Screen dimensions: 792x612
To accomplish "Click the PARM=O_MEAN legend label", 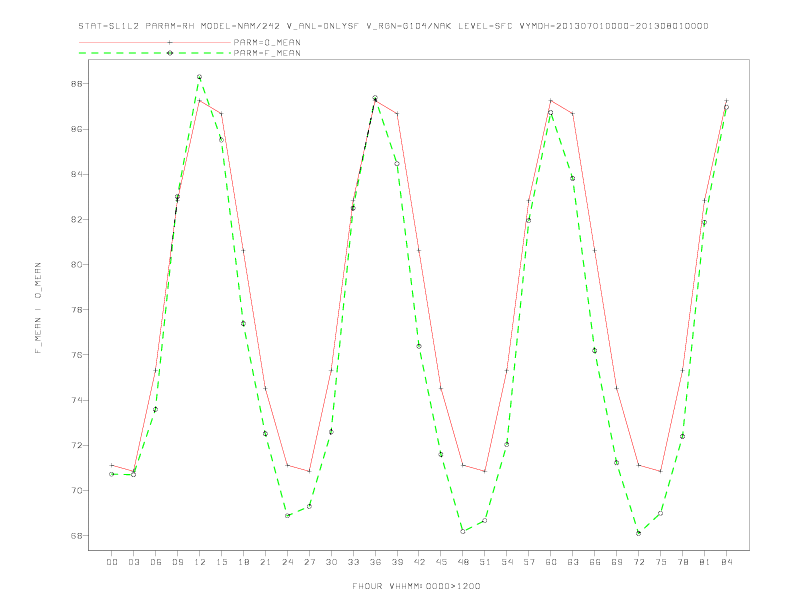I will coord(267,42).
